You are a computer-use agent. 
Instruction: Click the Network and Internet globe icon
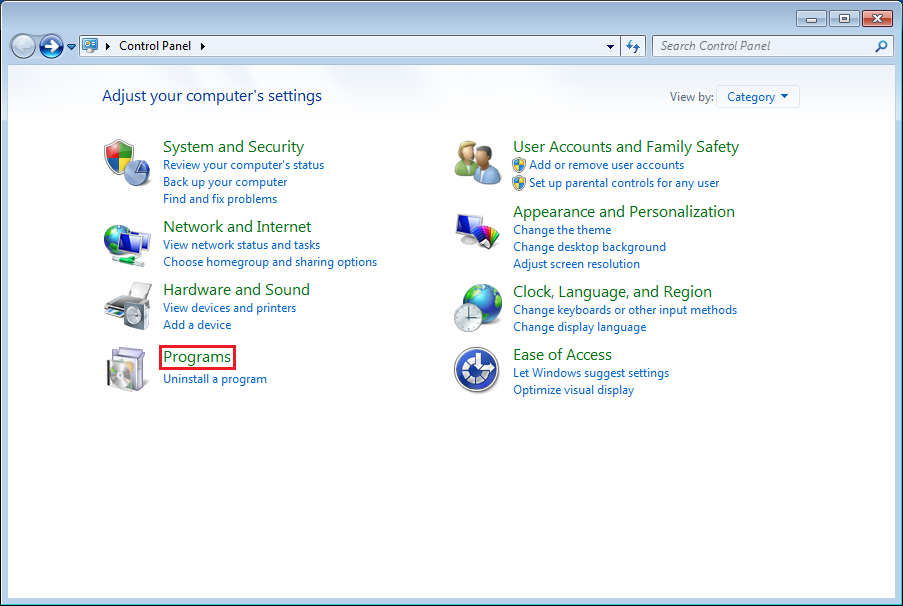point(127,245)
